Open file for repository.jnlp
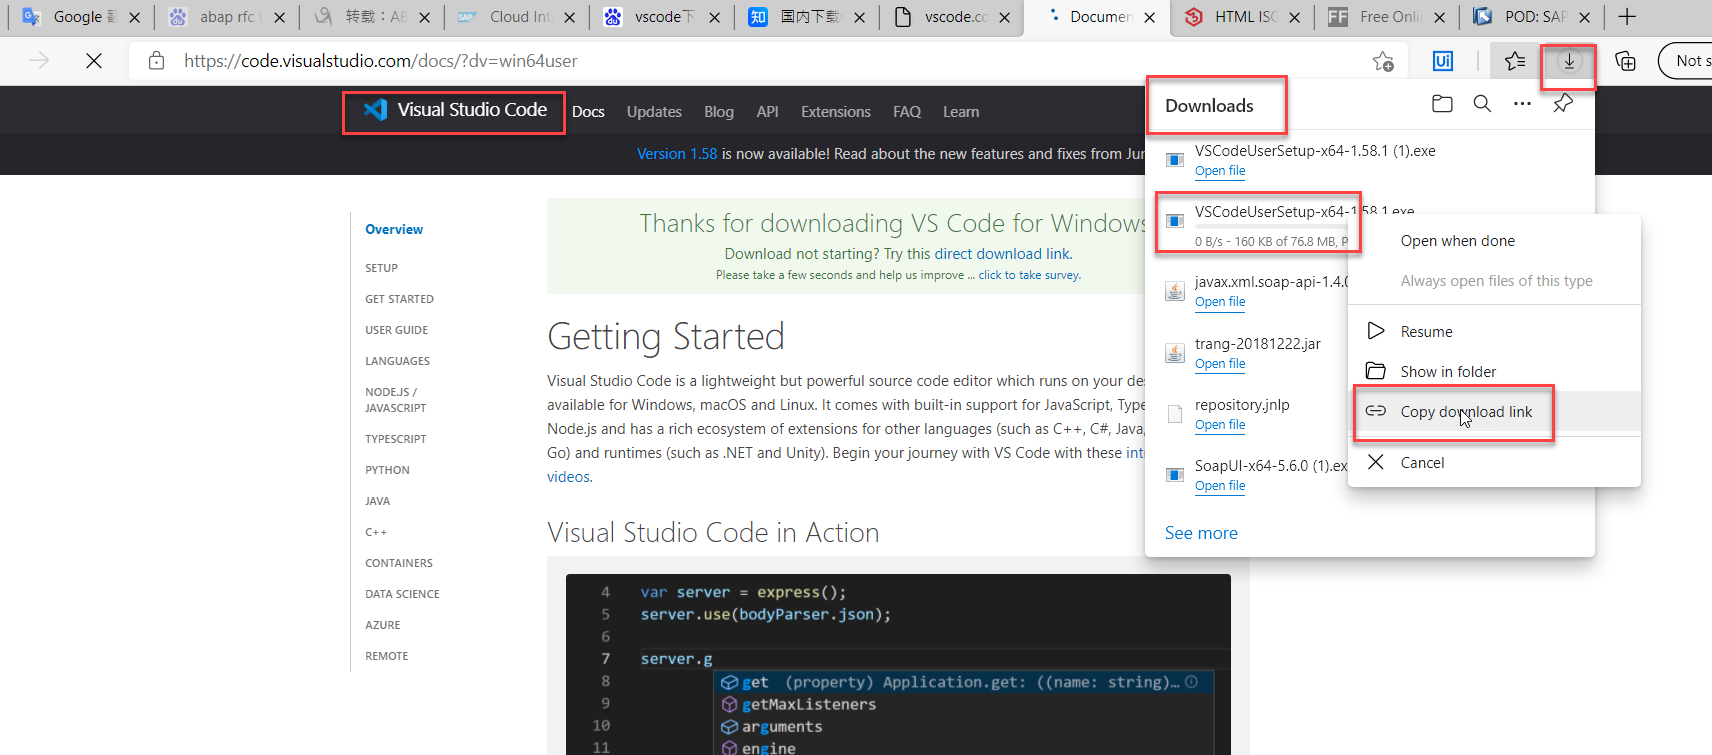Screen dimensions: 1712x755 coord(1220,425)
